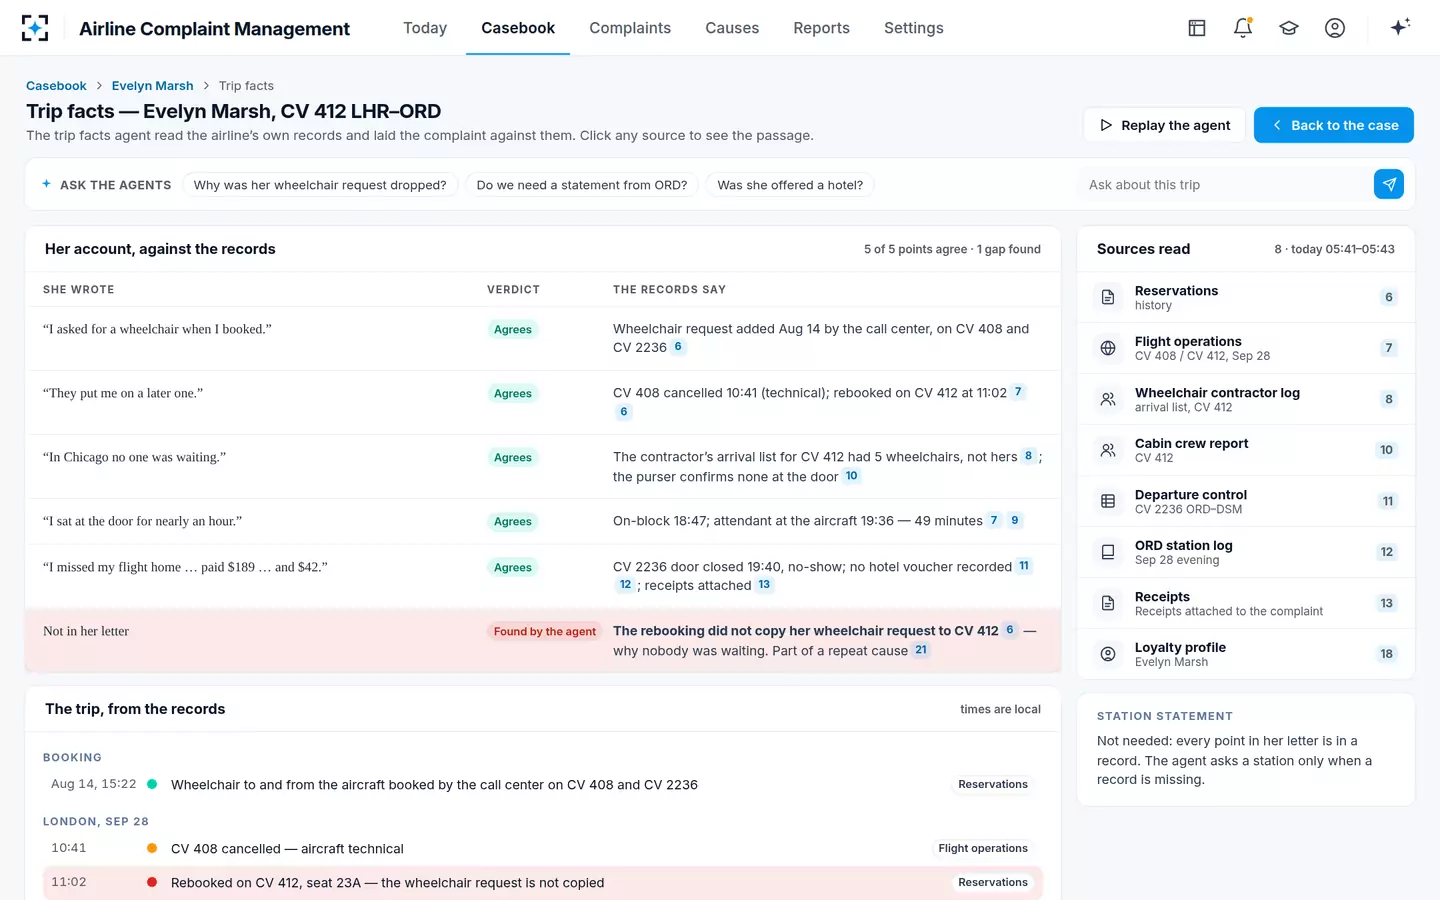Open notifications bell
Image resolution: width=1440 pixels, height=900 pixels.
click(x=1243, y=28)
